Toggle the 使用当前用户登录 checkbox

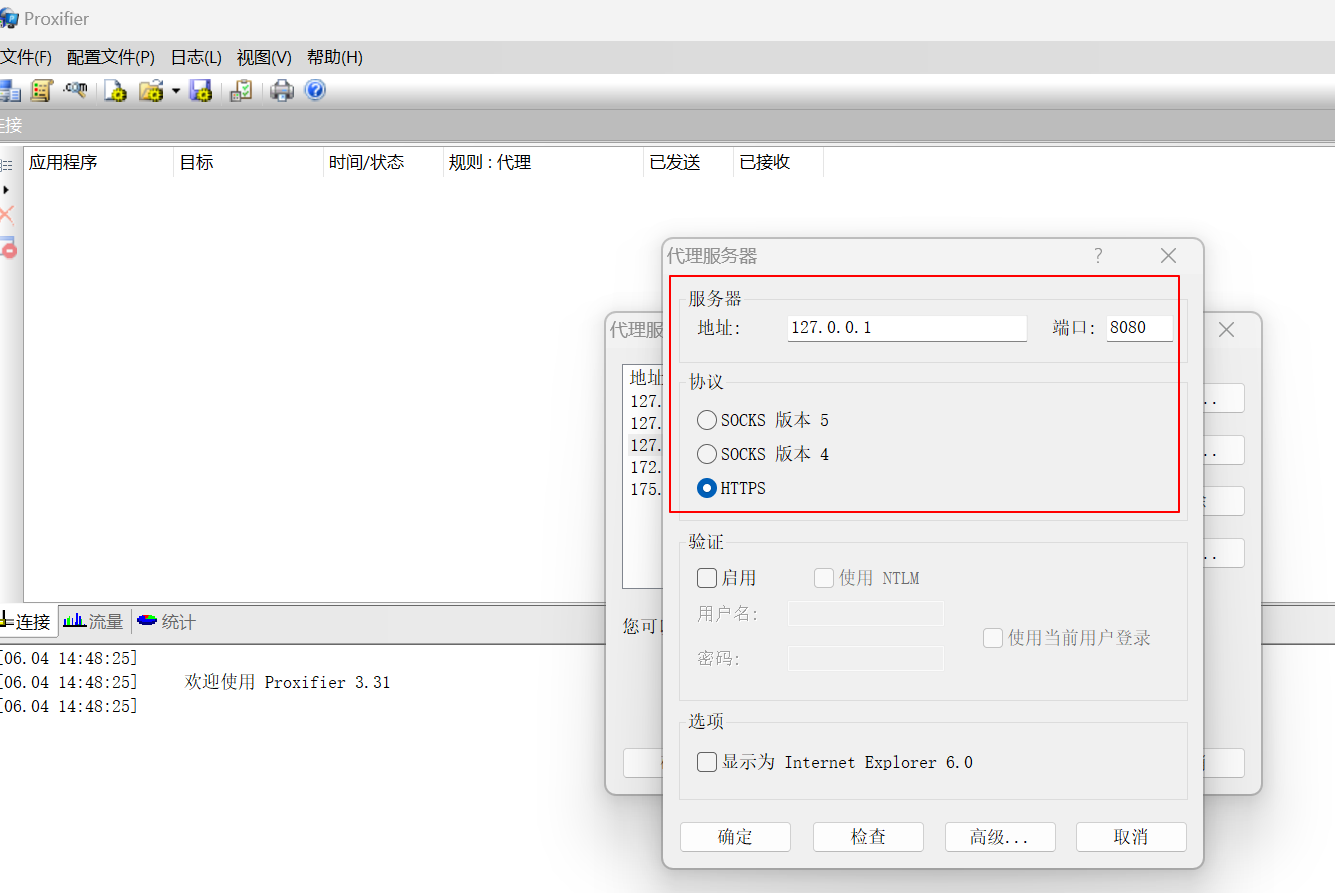(993, 638)
